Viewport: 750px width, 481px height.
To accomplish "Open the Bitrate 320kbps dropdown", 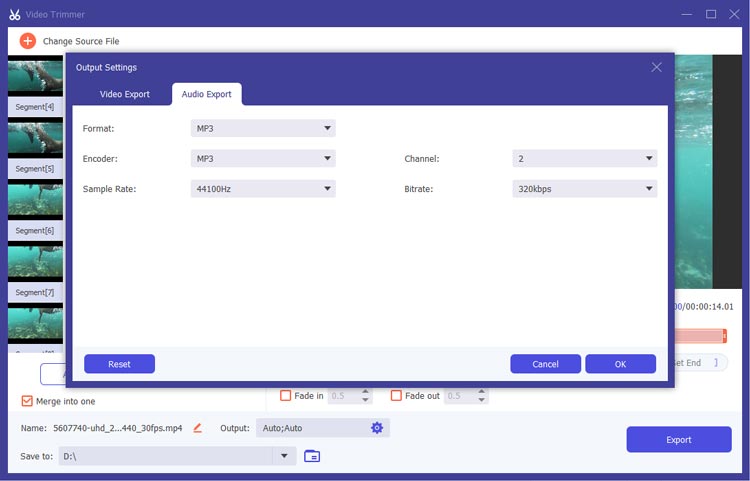I will [584, 188].
